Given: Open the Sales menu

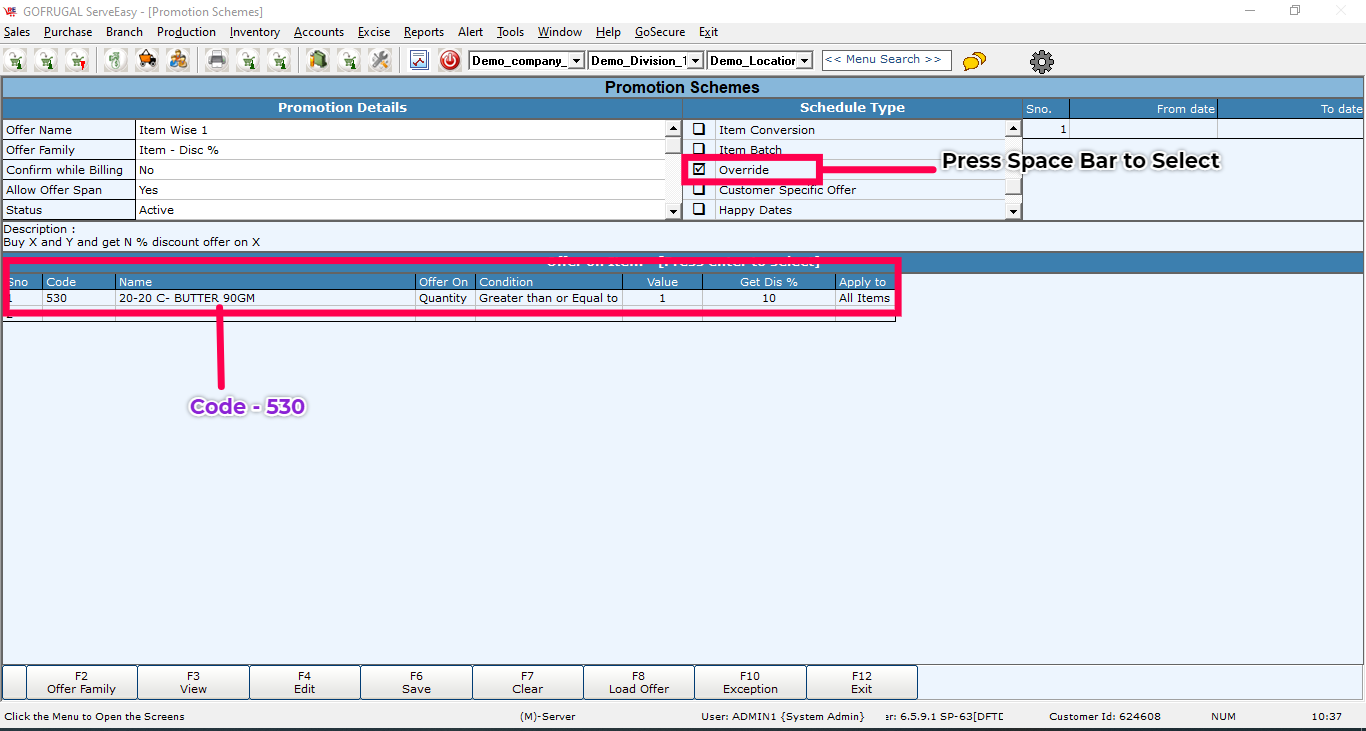Looking at the screenshot, I should click(x=17, y=32).
